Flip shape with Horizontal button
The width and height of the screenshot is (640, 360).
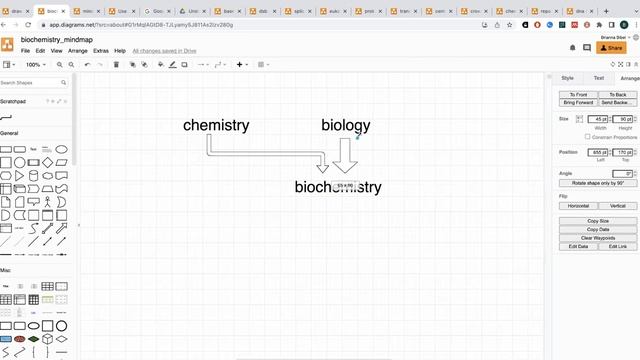coord(578,206)
